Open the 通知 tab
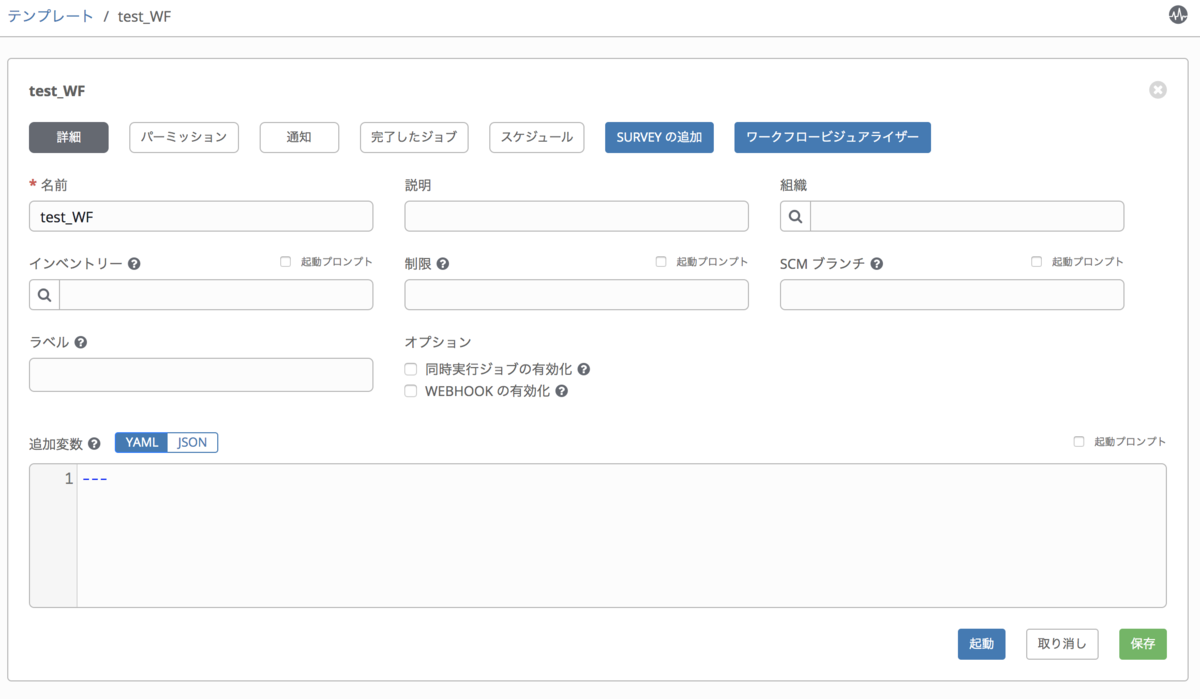The height and width of the screenshot is (699, 1200). [299, 137]
